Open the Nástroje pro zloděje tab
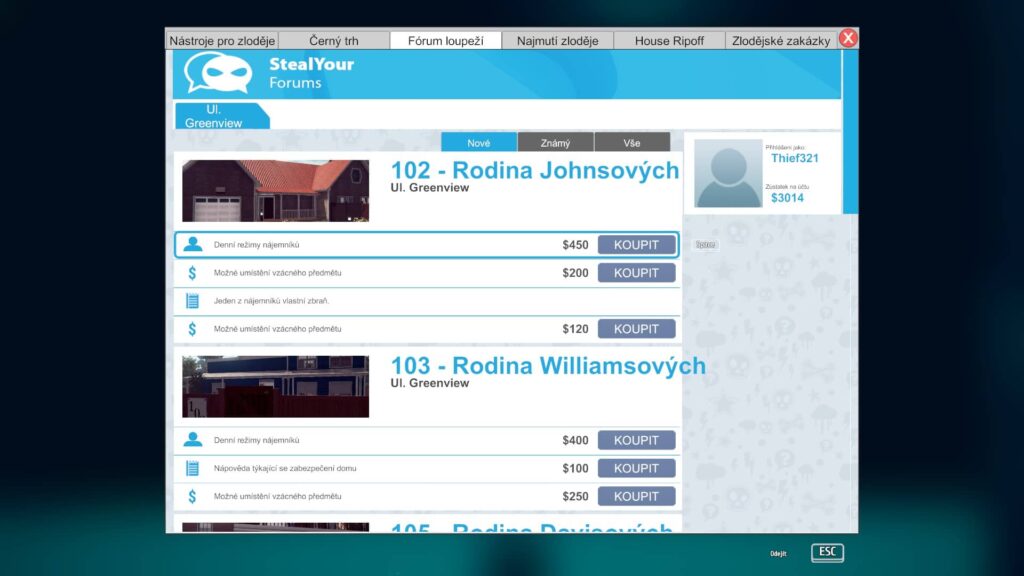1024x576 pixels. (222, 40)
